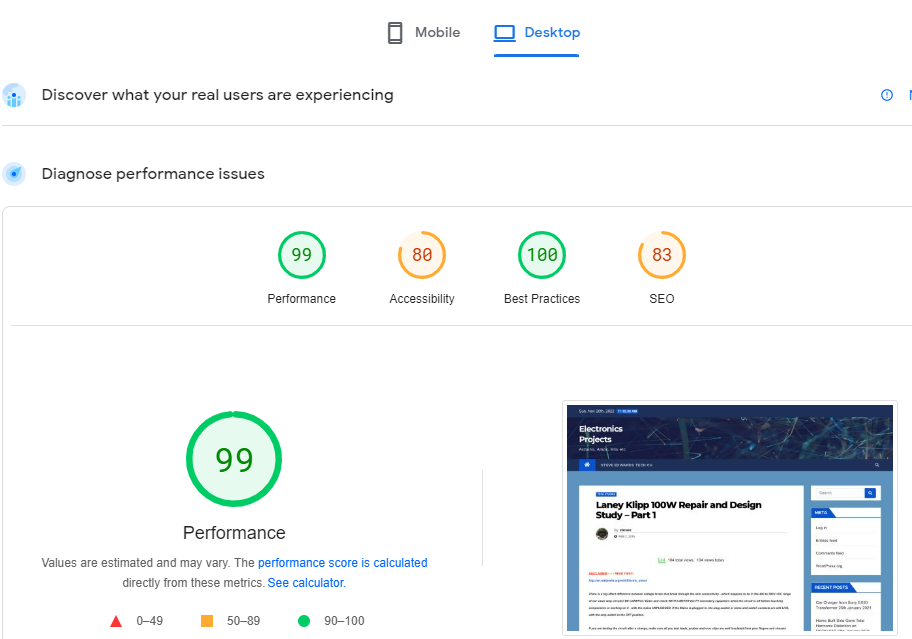This screenshot has width=912, height=639.
Task: Jump to the Best Practices score gauge 100
Action: (542, 256)
